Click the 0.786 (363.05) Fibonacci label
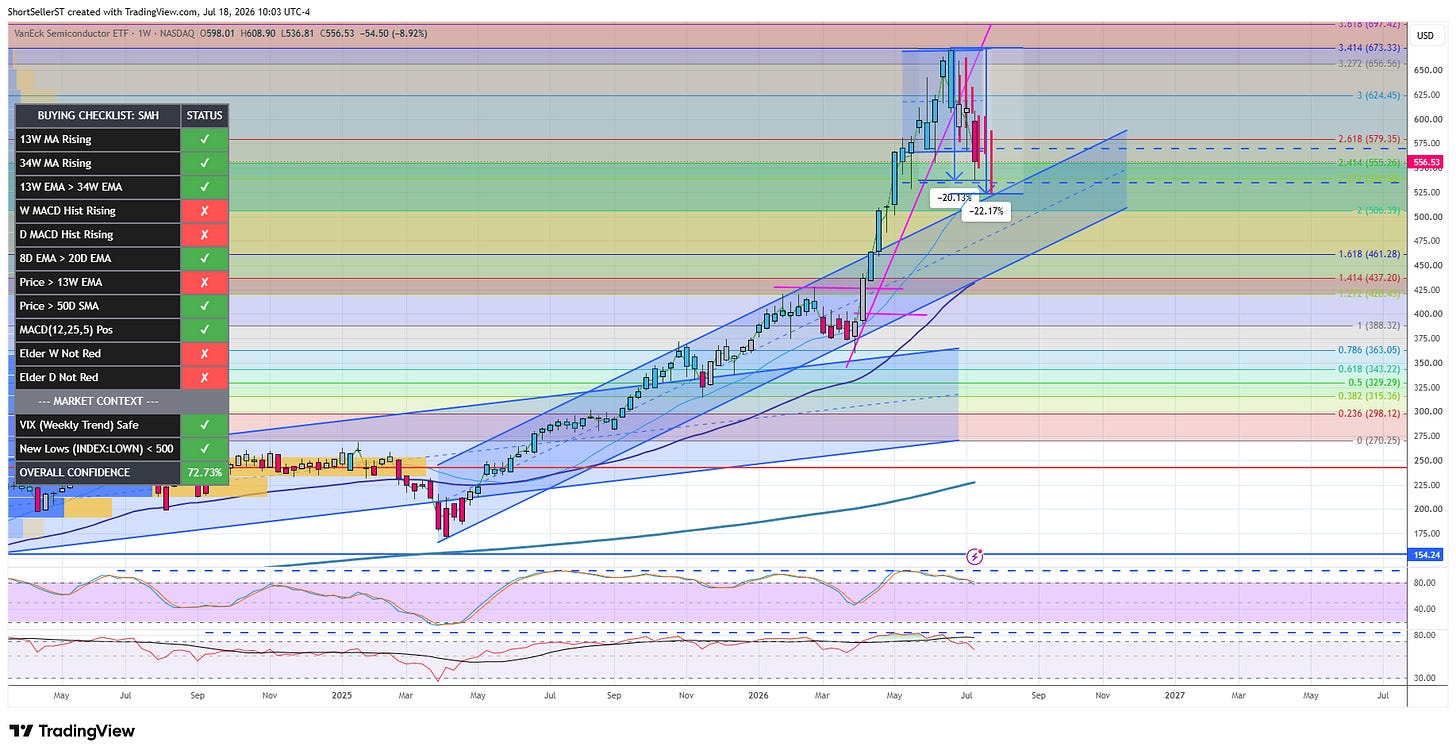The width and height of the screenshot is (1456, 755). pos(1371,351)
